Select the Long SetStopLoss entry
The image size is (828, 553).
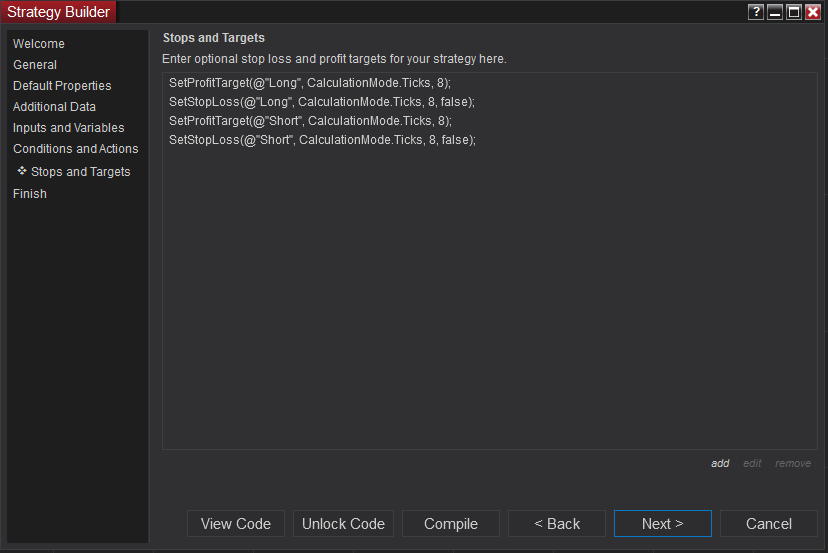point(321,102)
